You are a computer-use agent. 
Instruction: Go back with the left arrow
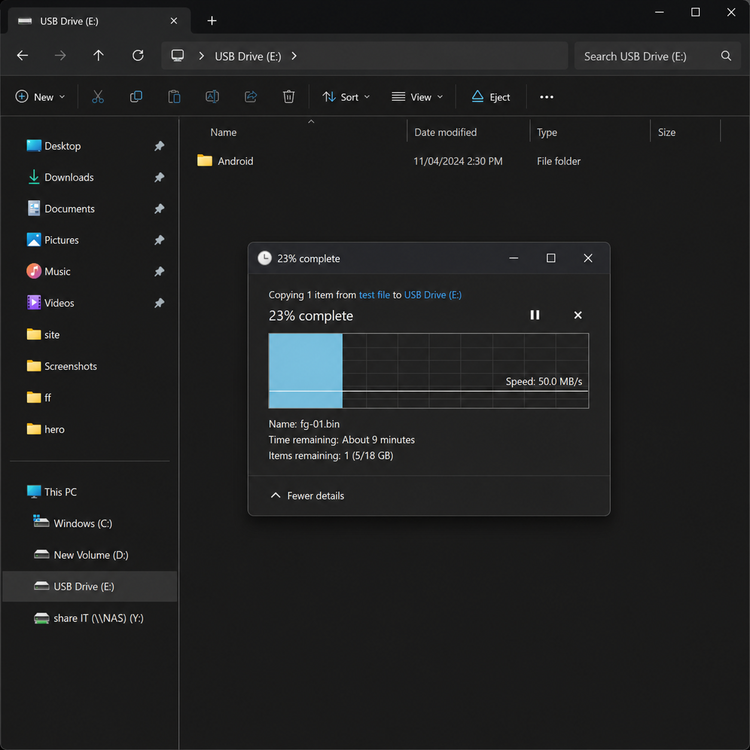click(x=22, y=55)
